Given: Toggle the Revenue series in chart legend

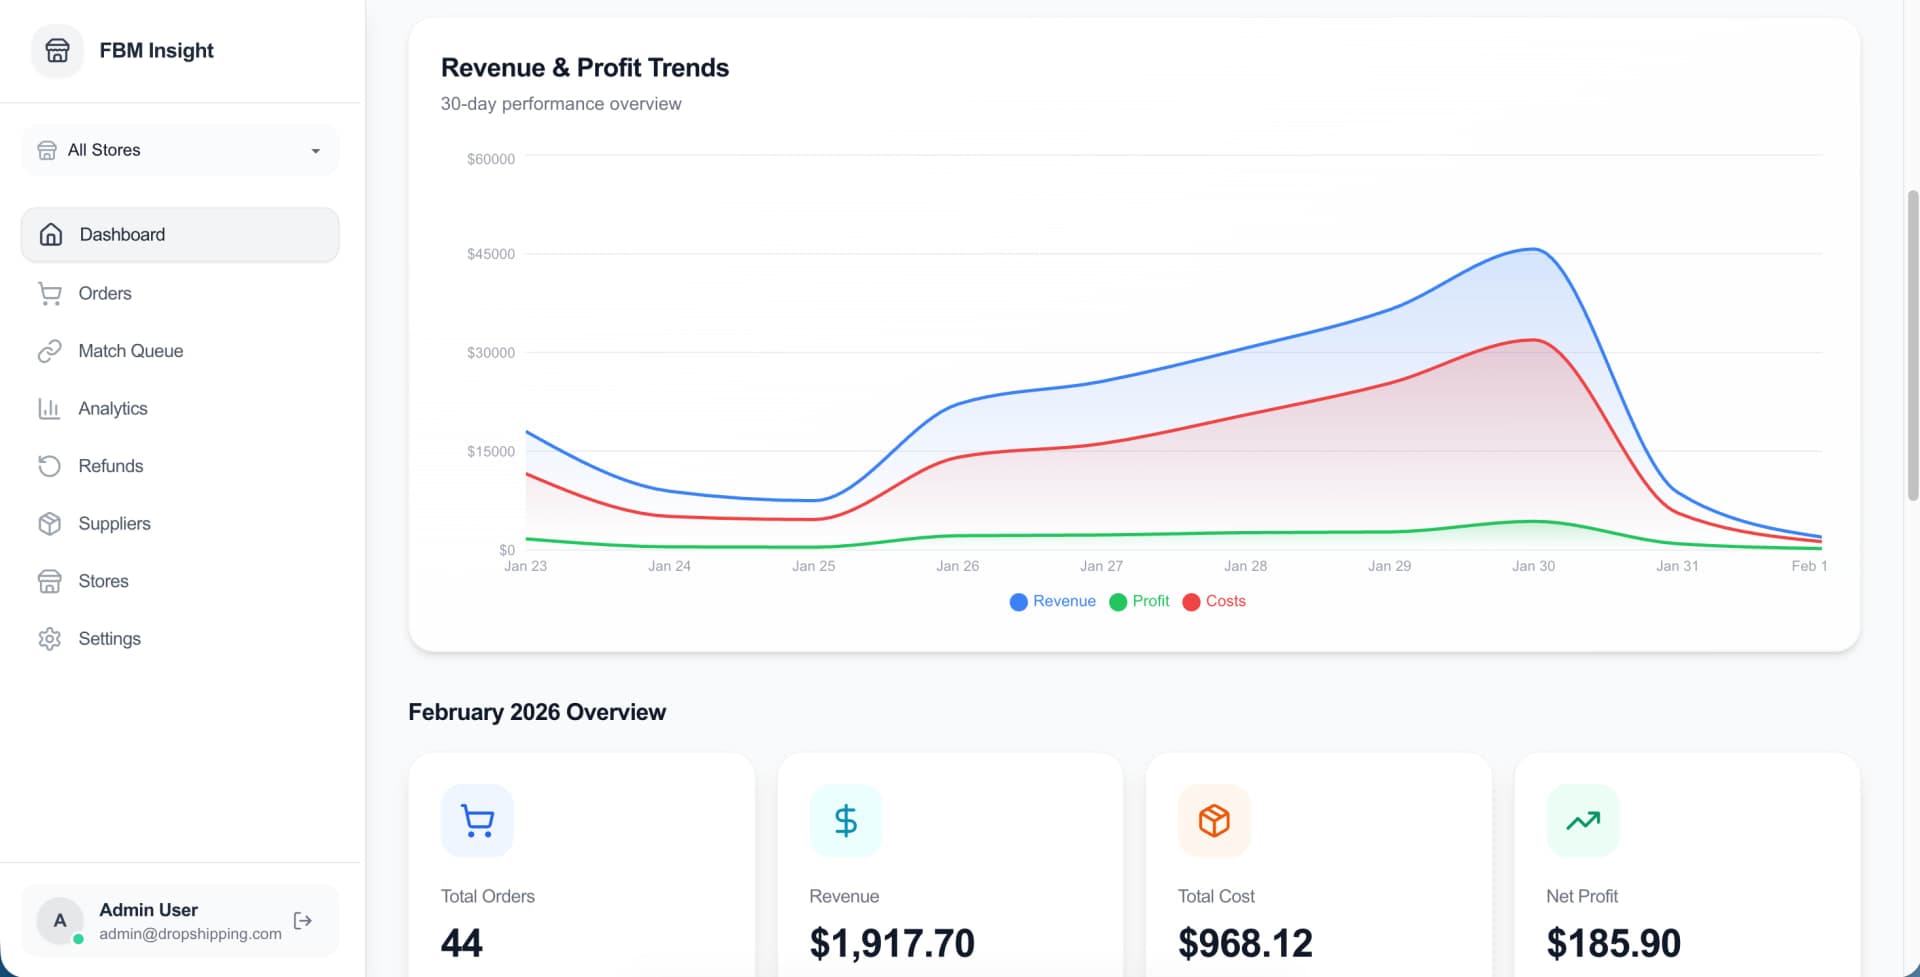Looking at the screenshot, I should click(1053, 601).
